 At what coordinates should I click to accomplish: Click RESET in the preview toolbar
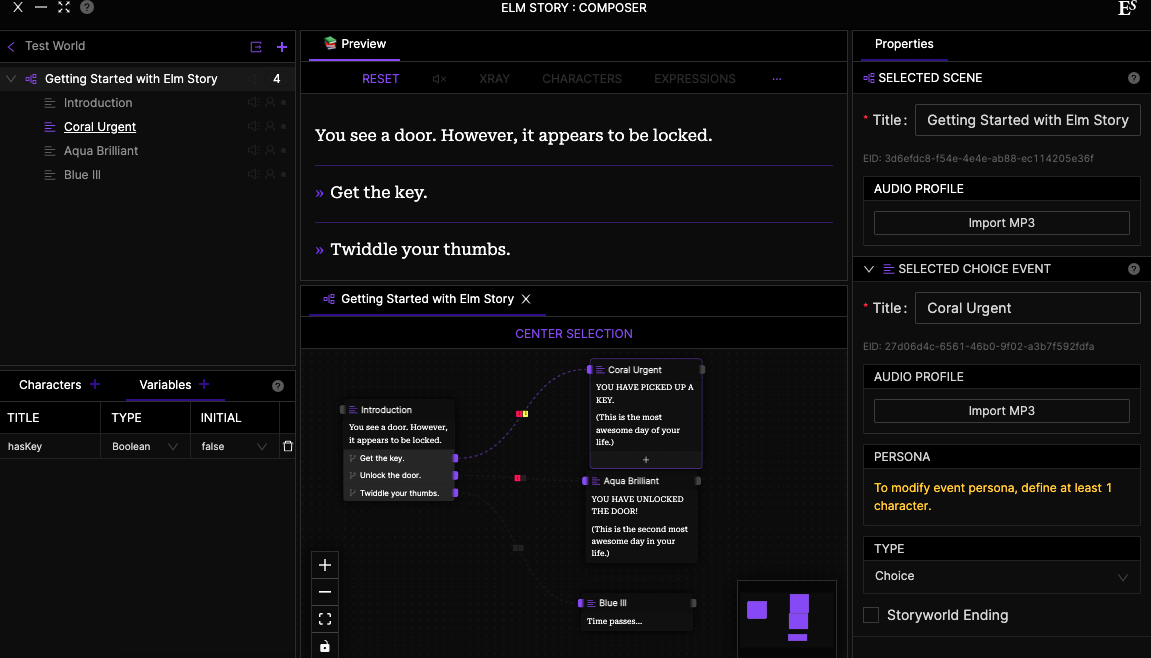[380, 79]
